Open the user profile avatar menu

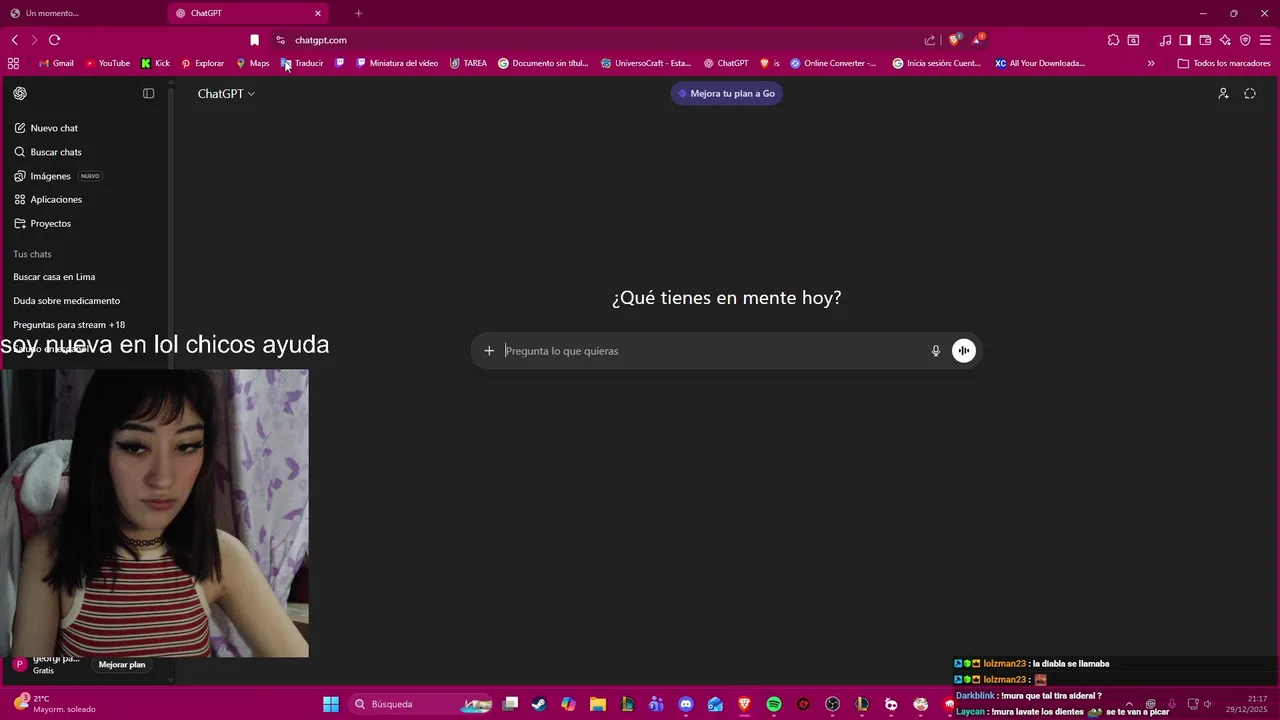(19, 664)
